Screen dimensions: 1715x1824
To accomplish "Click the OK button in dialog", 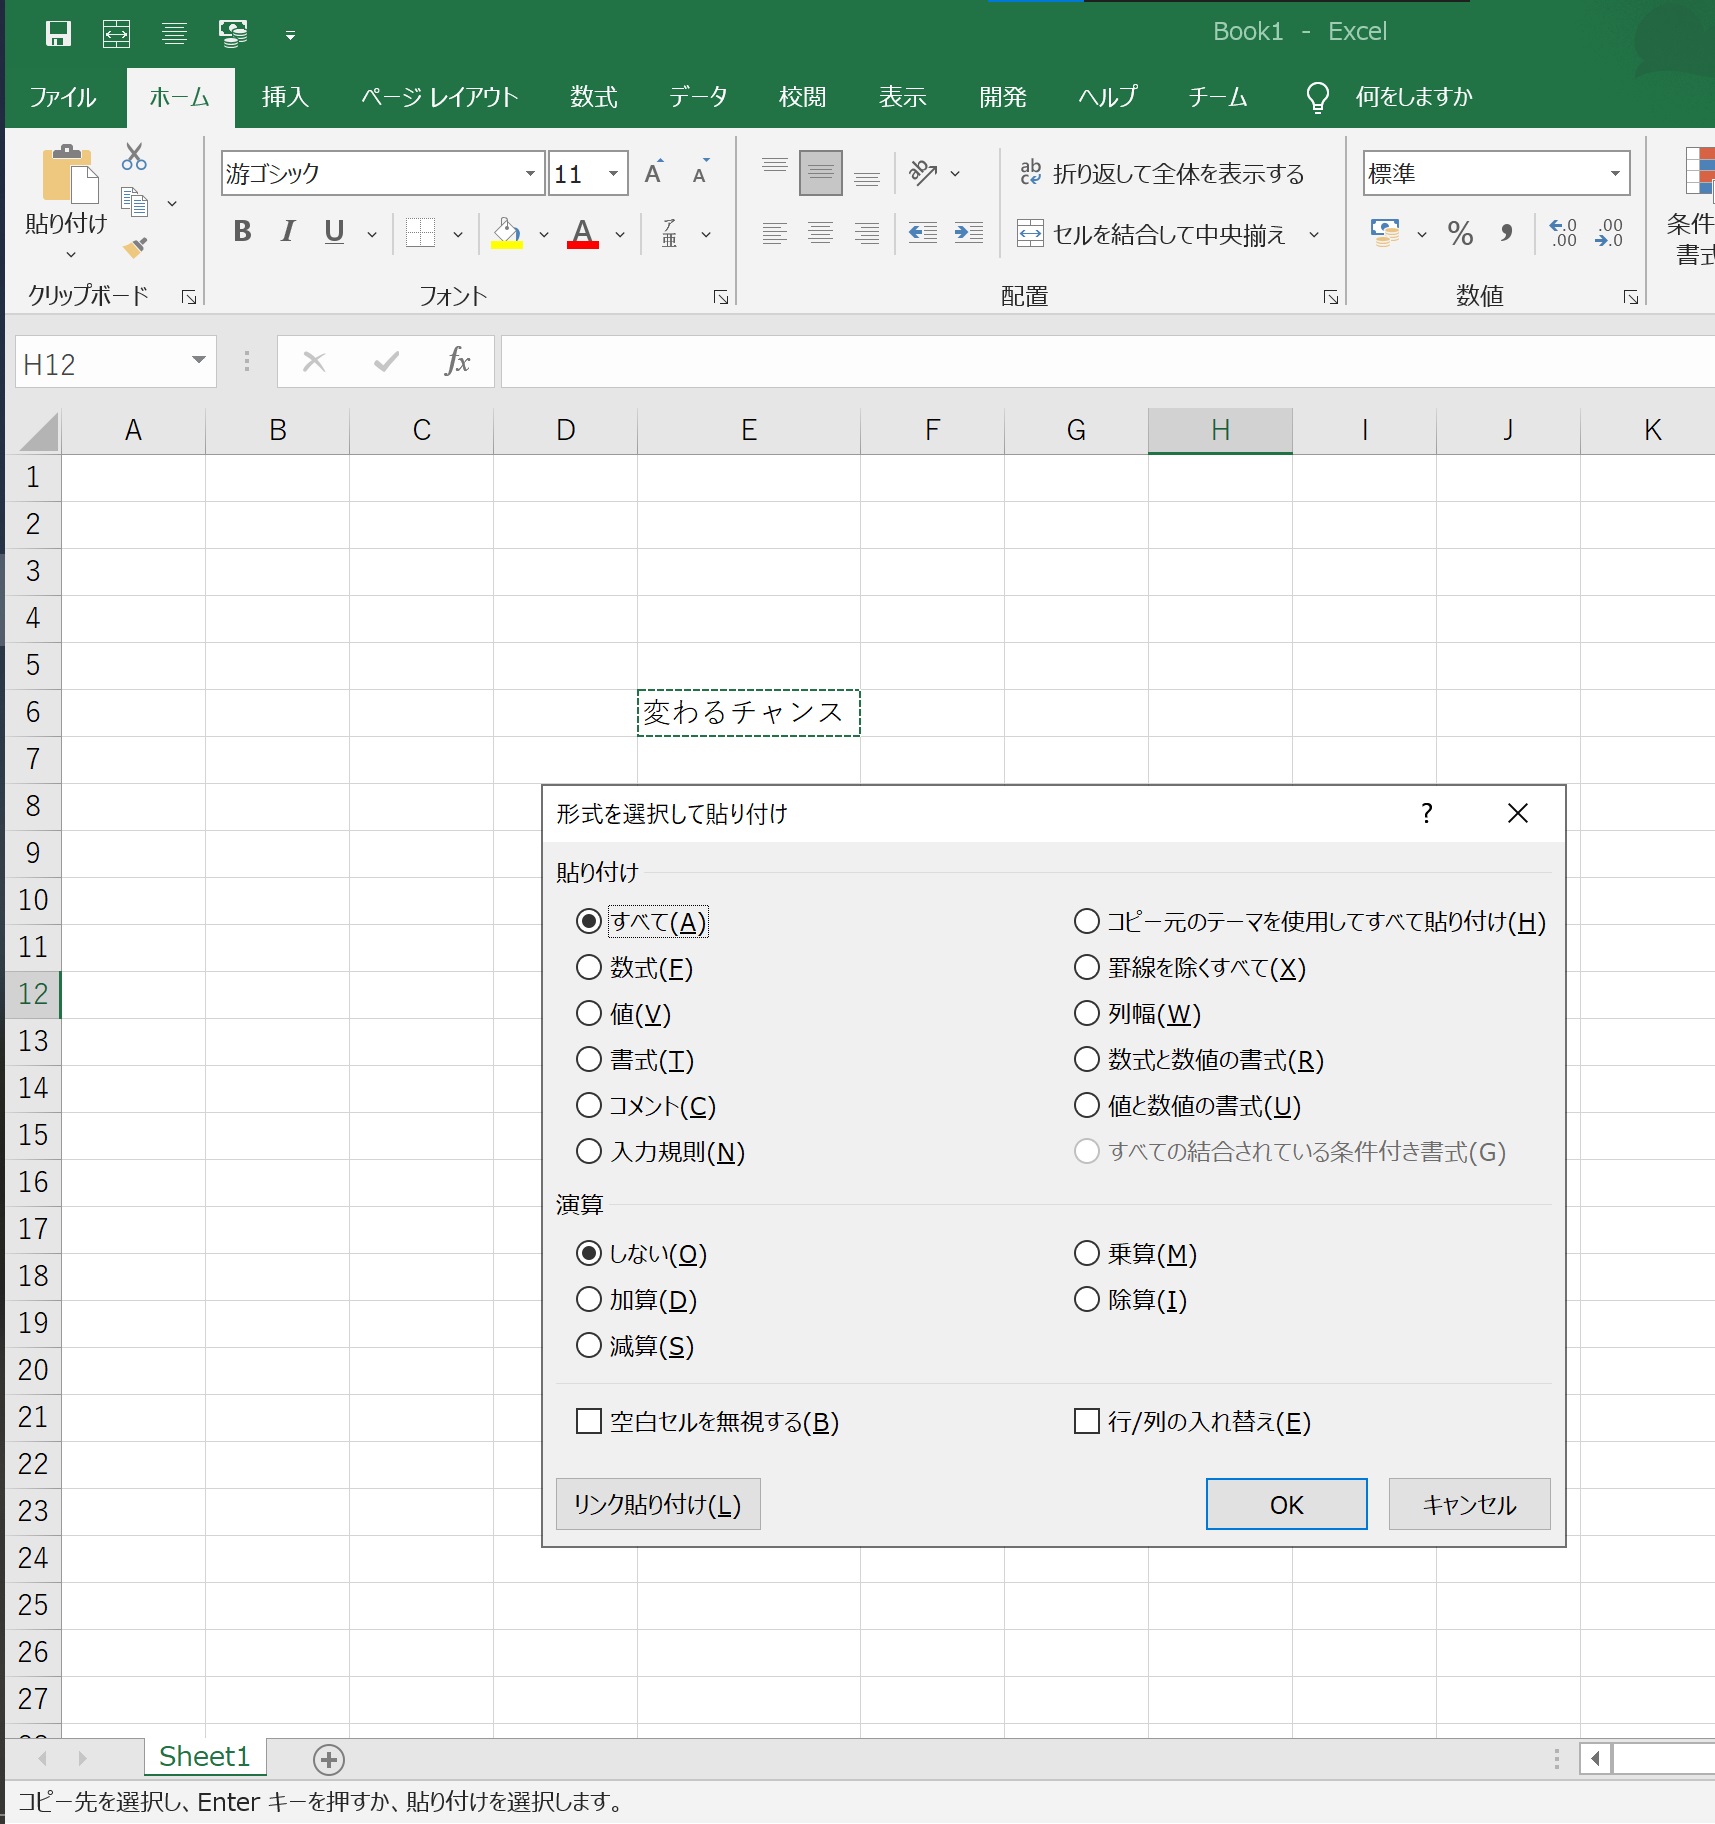I will click(x=1286, y=1504).
